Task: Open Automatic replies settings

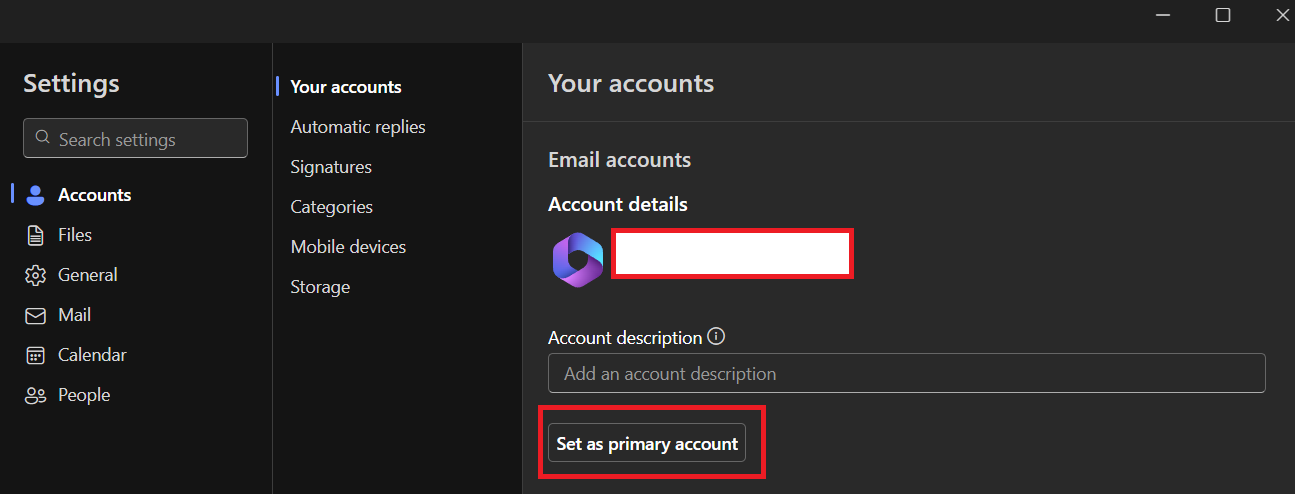Action: 358,127
